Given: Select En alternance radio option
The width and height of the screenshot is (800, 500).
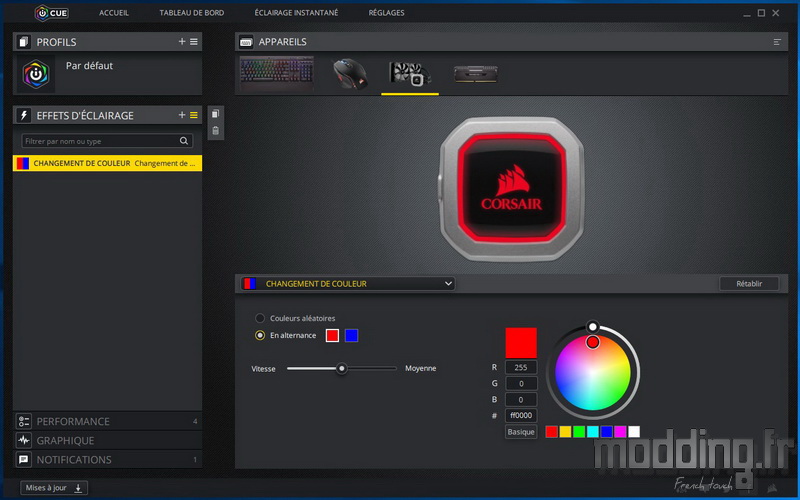Looking at the screenshot, I should click(260, 335).
